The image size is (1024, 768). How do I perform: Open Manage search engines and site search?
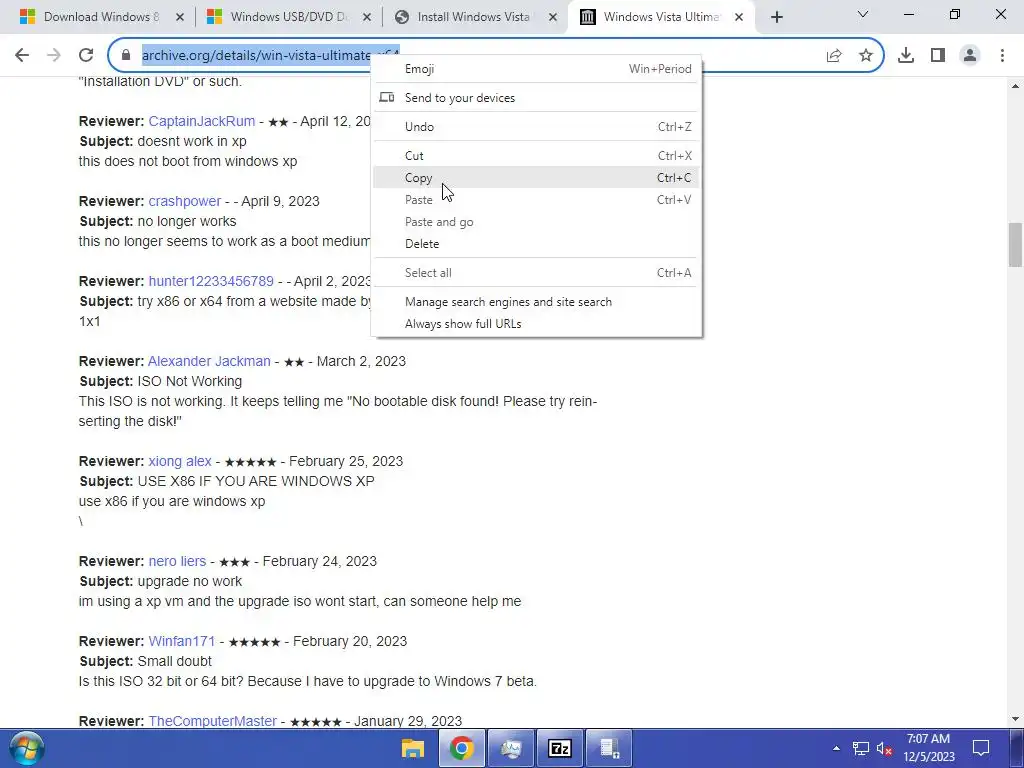(x=537, y=302)
